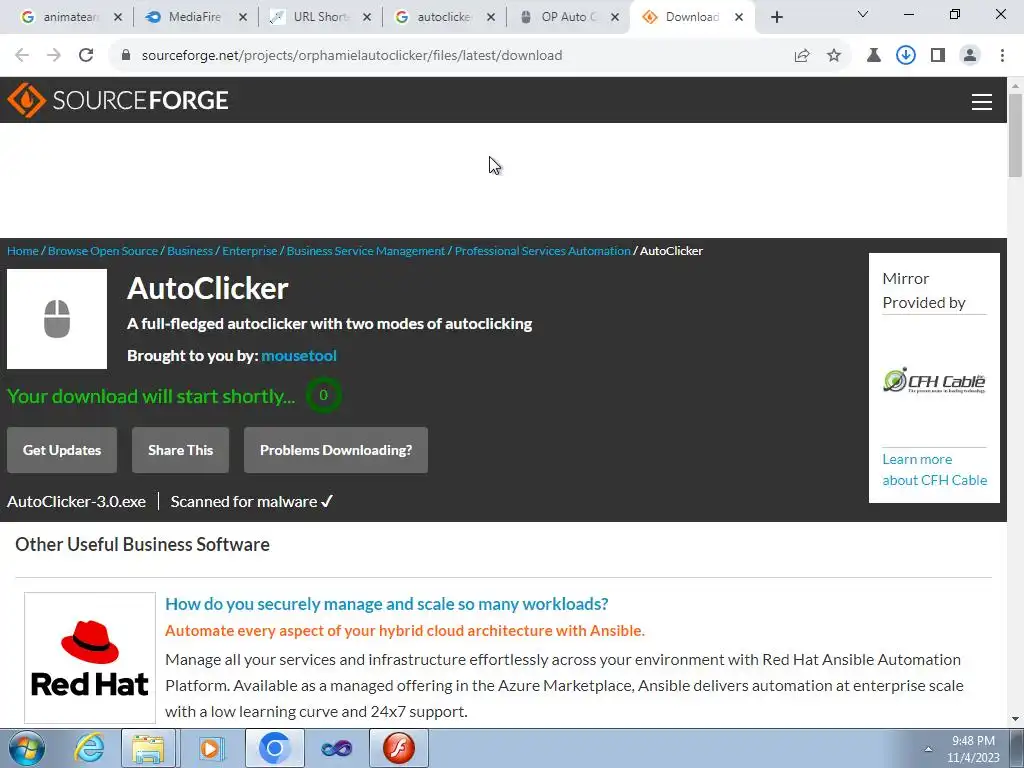
Task: Open Chrome three-dot menu
Action: click(x=1002, y=56)
